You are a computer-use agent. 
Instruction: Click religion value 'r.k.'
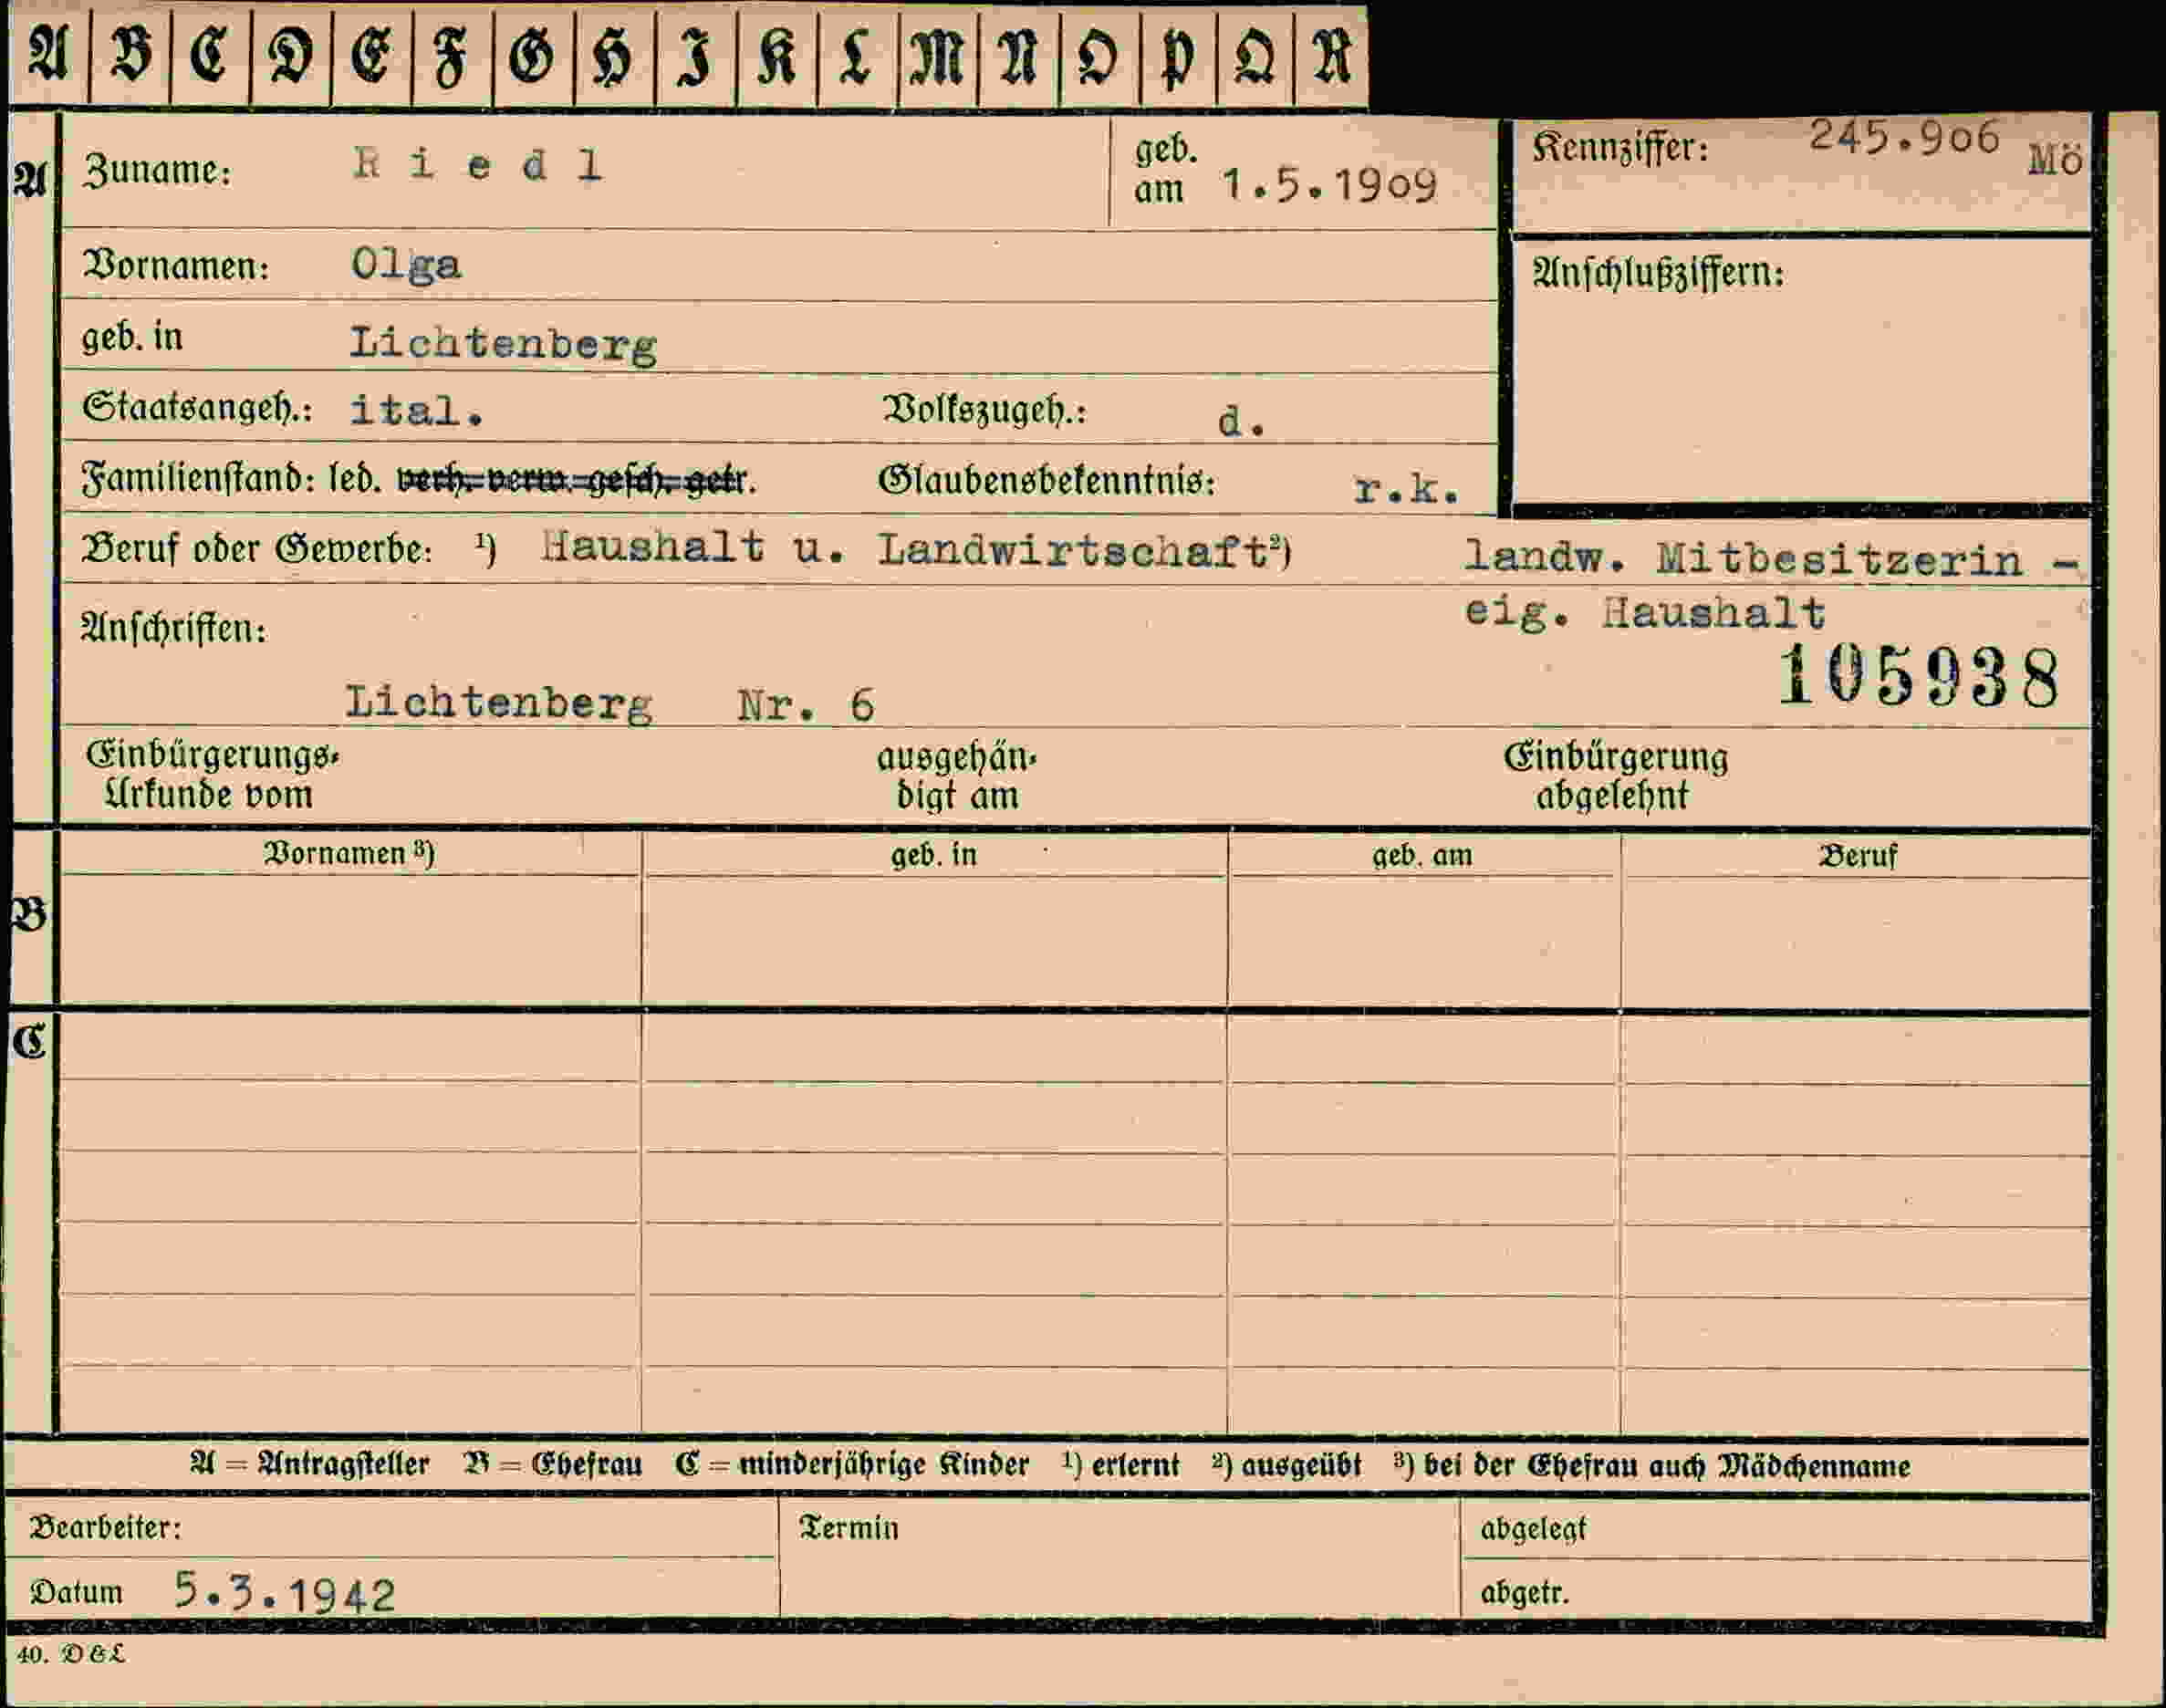[x=1406, y=489]
